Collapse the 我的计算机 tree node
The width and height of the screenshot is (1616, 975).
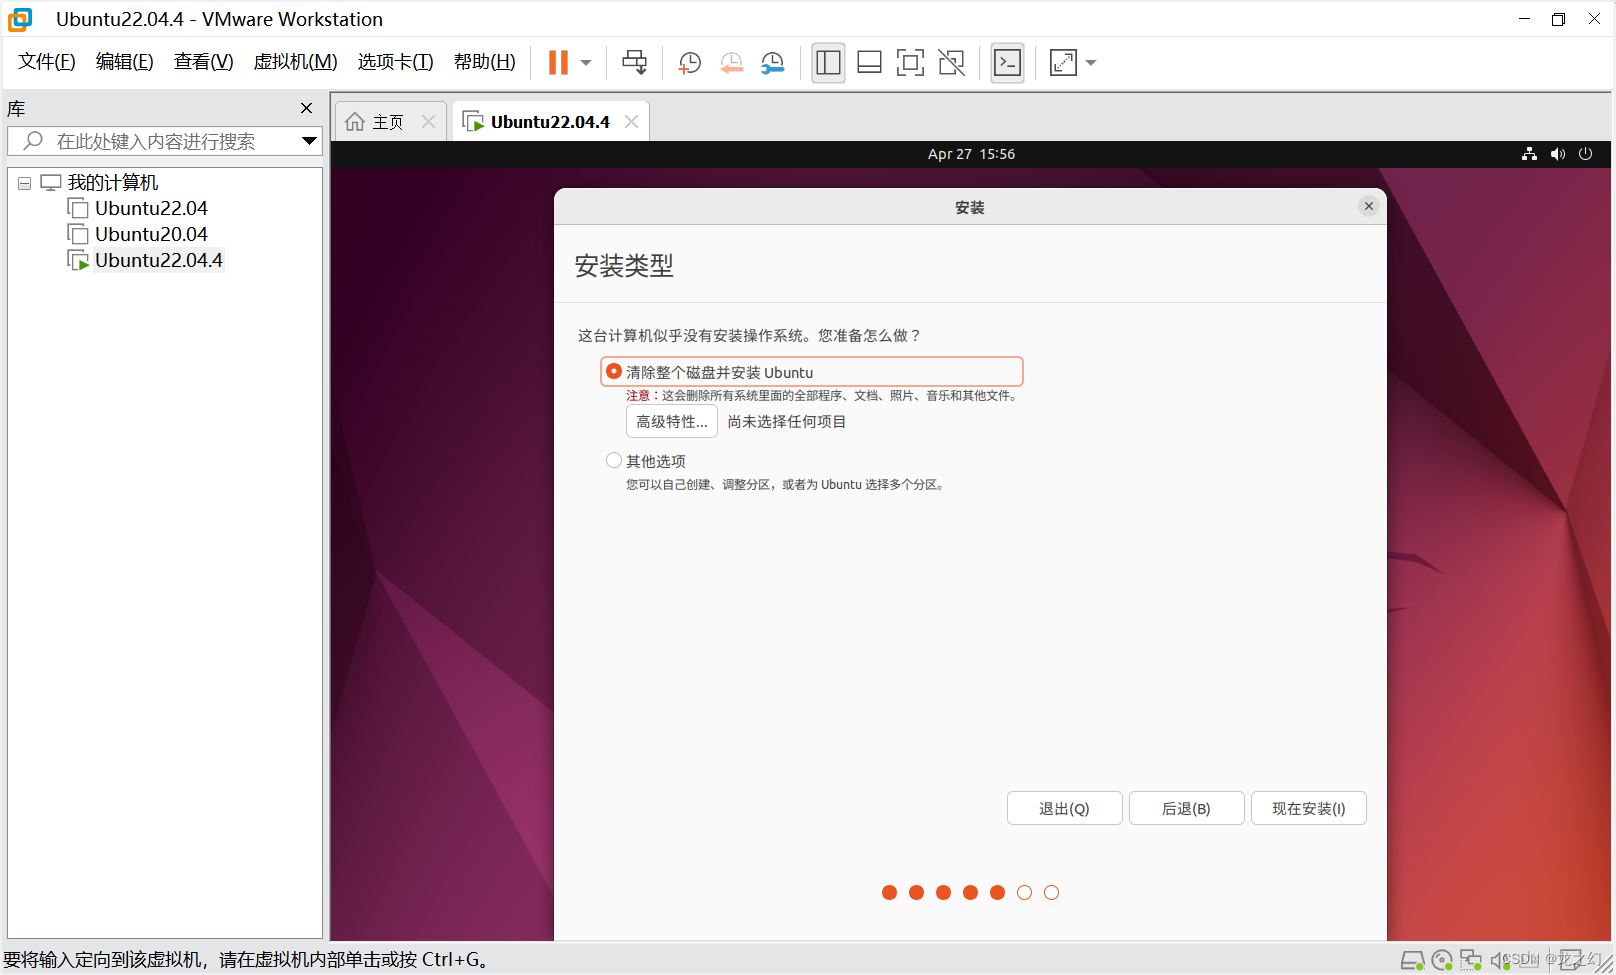tap(24, 183)
